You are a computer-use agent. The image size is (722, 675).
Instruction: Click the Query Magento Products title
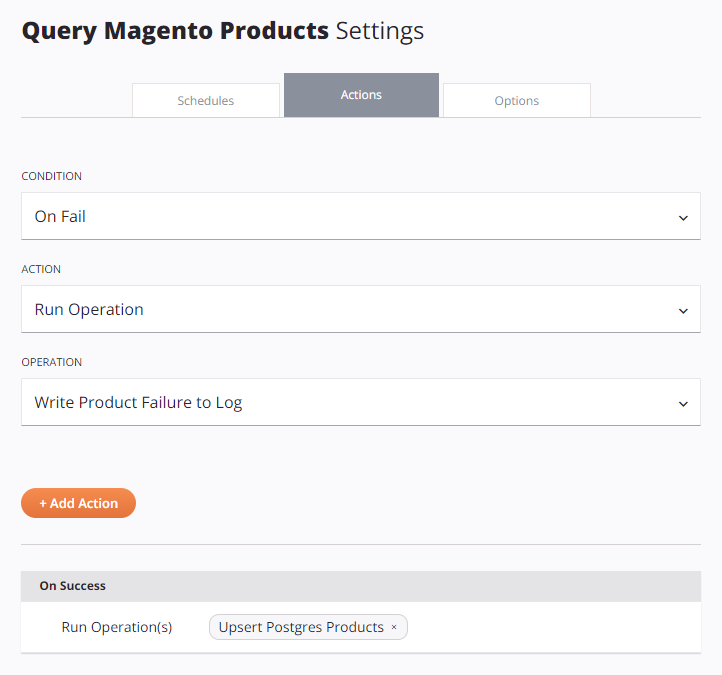click(x=175, y=31)
